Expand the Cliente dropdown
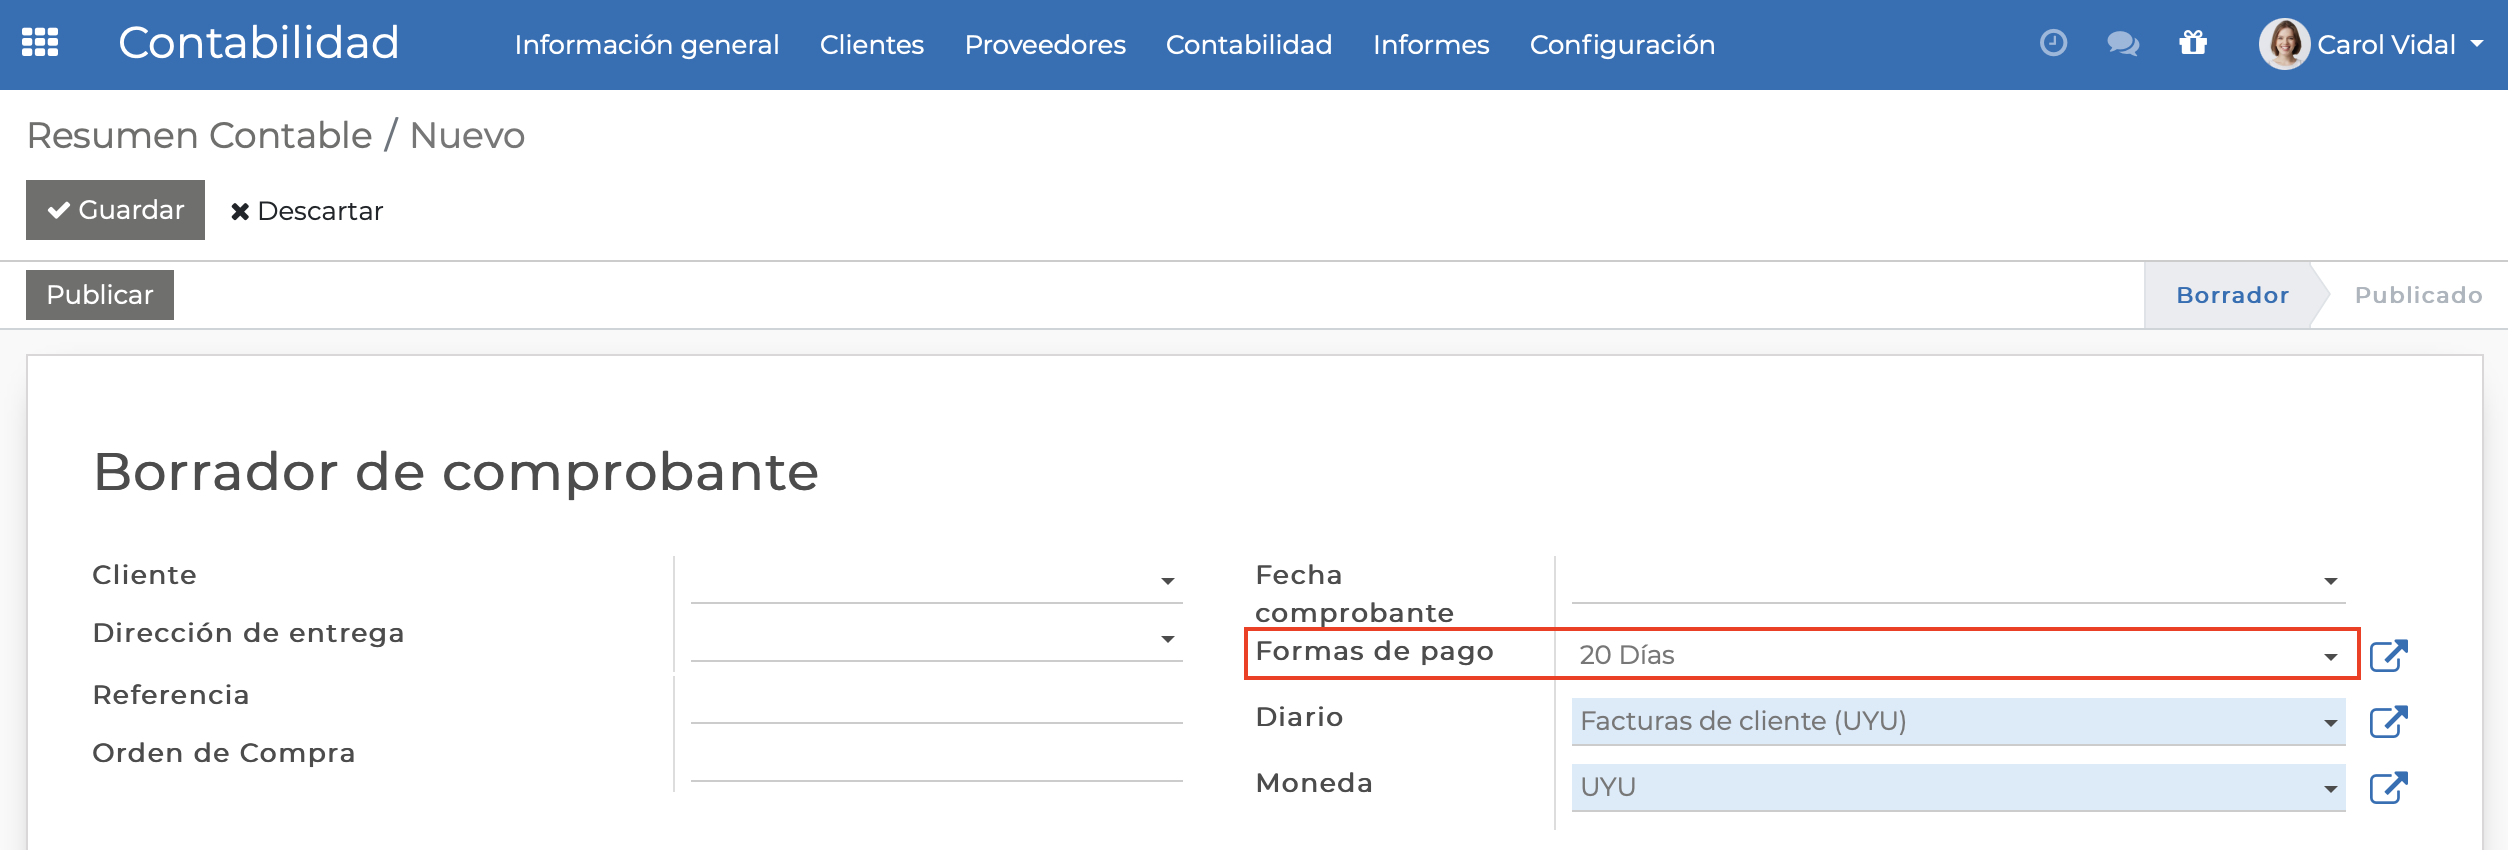This screenshot has height=850, width=2508. [1166, 580]
